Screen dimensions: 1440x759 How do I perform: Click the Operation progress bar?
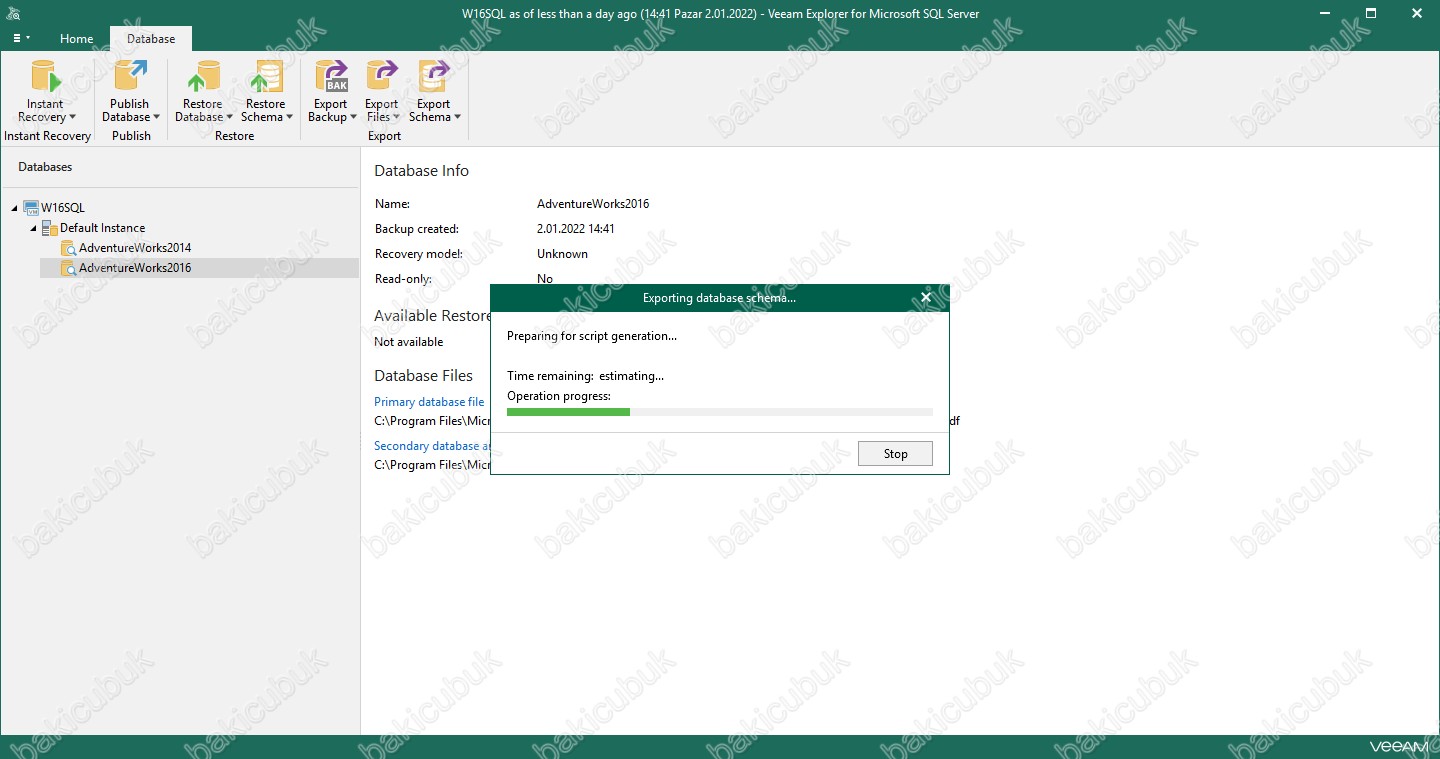[x=720, y=412]
